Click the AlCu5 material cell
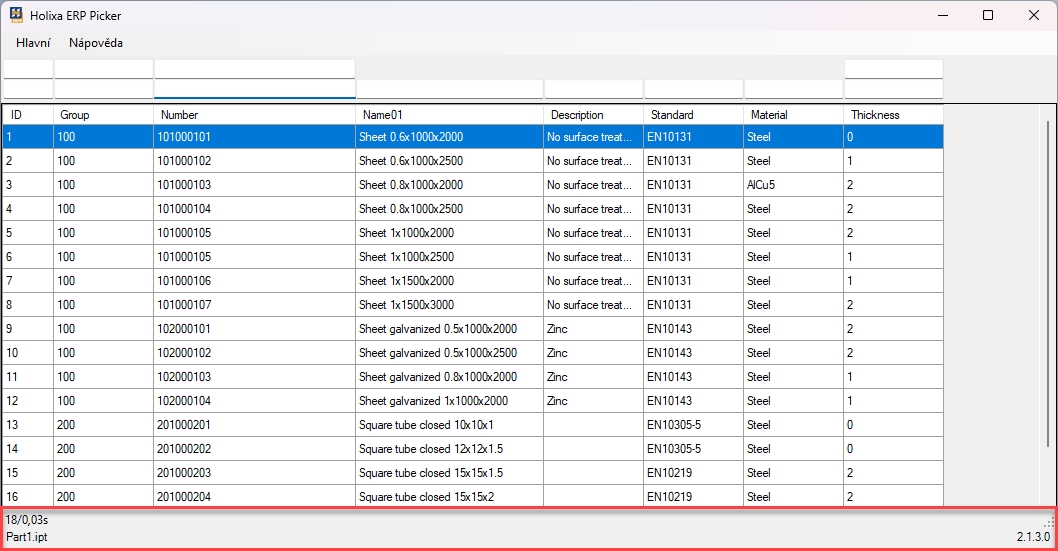 [x=793, y=185]
